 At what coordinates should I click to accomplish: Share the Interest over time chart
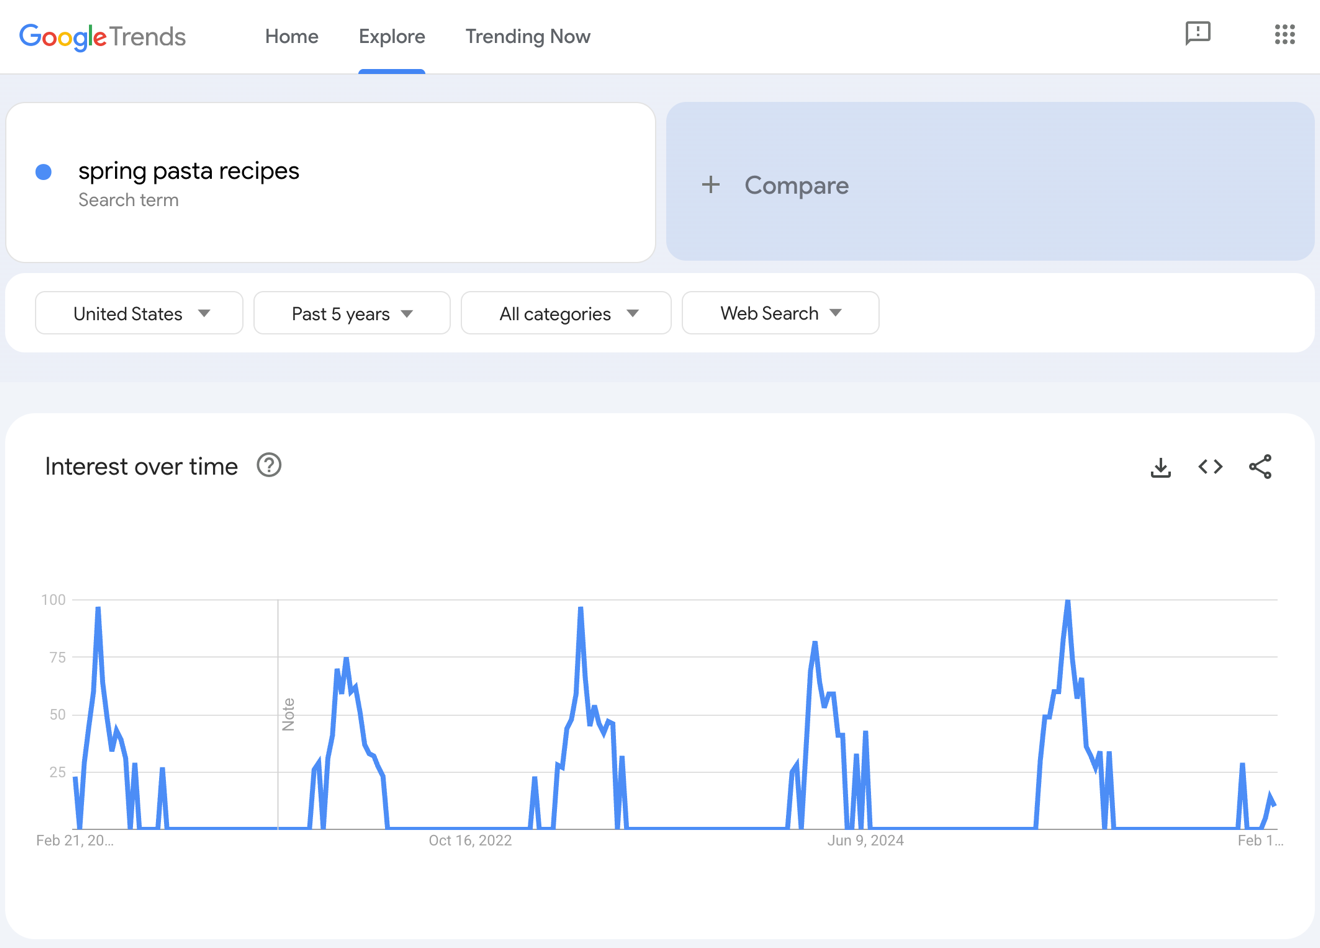coord(1260,466)
